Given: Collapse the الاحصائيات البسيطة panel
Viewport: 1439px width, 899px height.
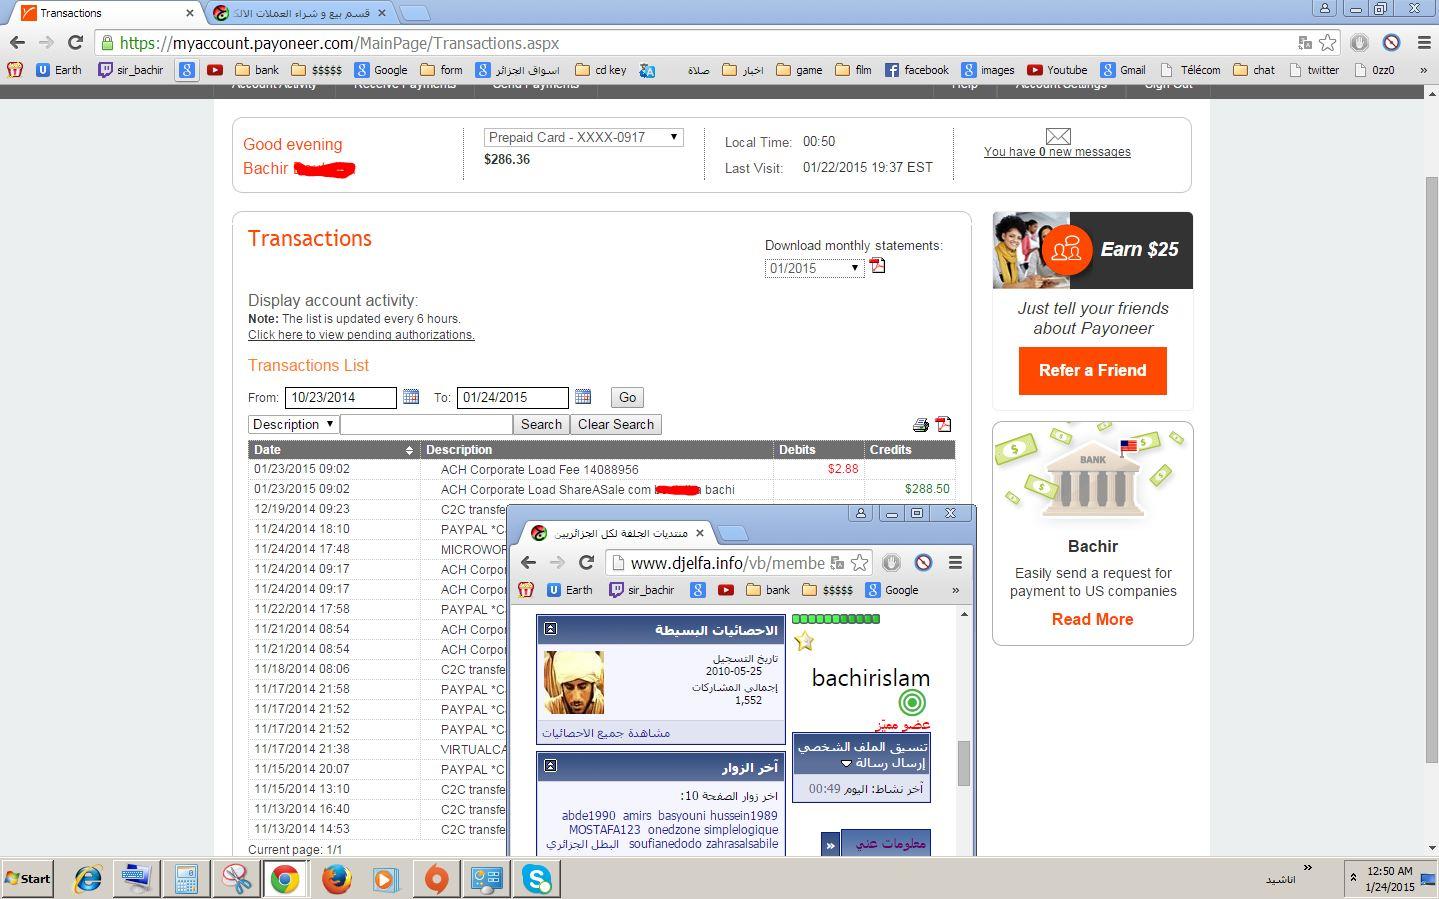Looking at the screenshot, I should tap(550, 629).
